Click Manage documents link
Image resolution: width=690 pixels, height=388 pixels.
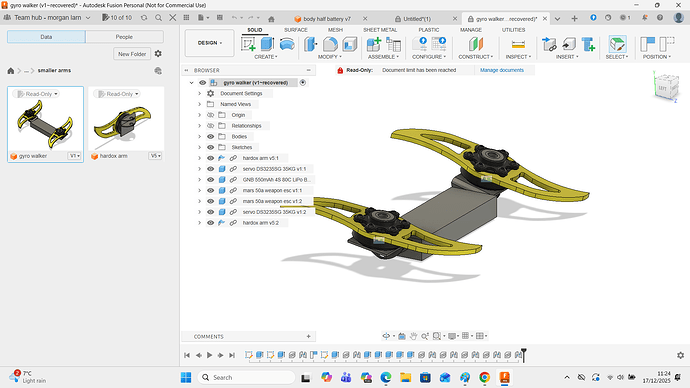(x=502, y=70)
